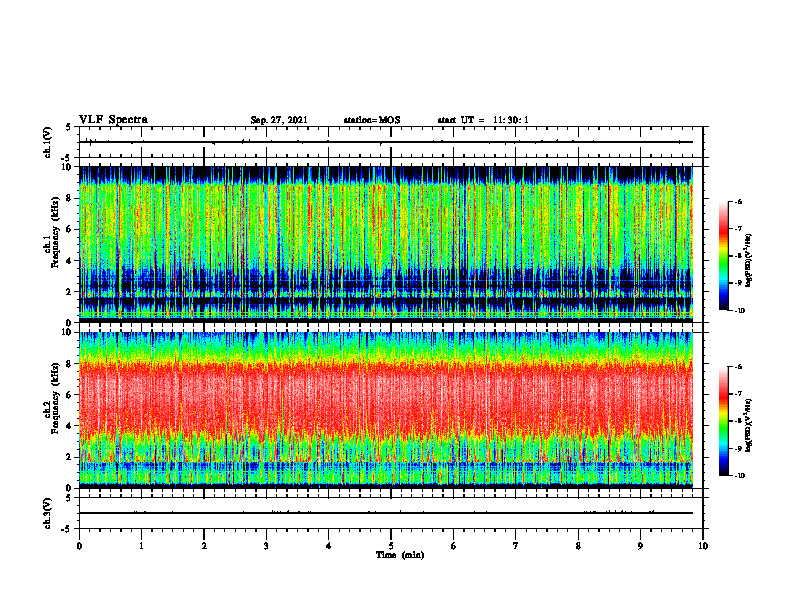
Task: Click time axis tick label "2" at bottom
Action: pos(204,546)
